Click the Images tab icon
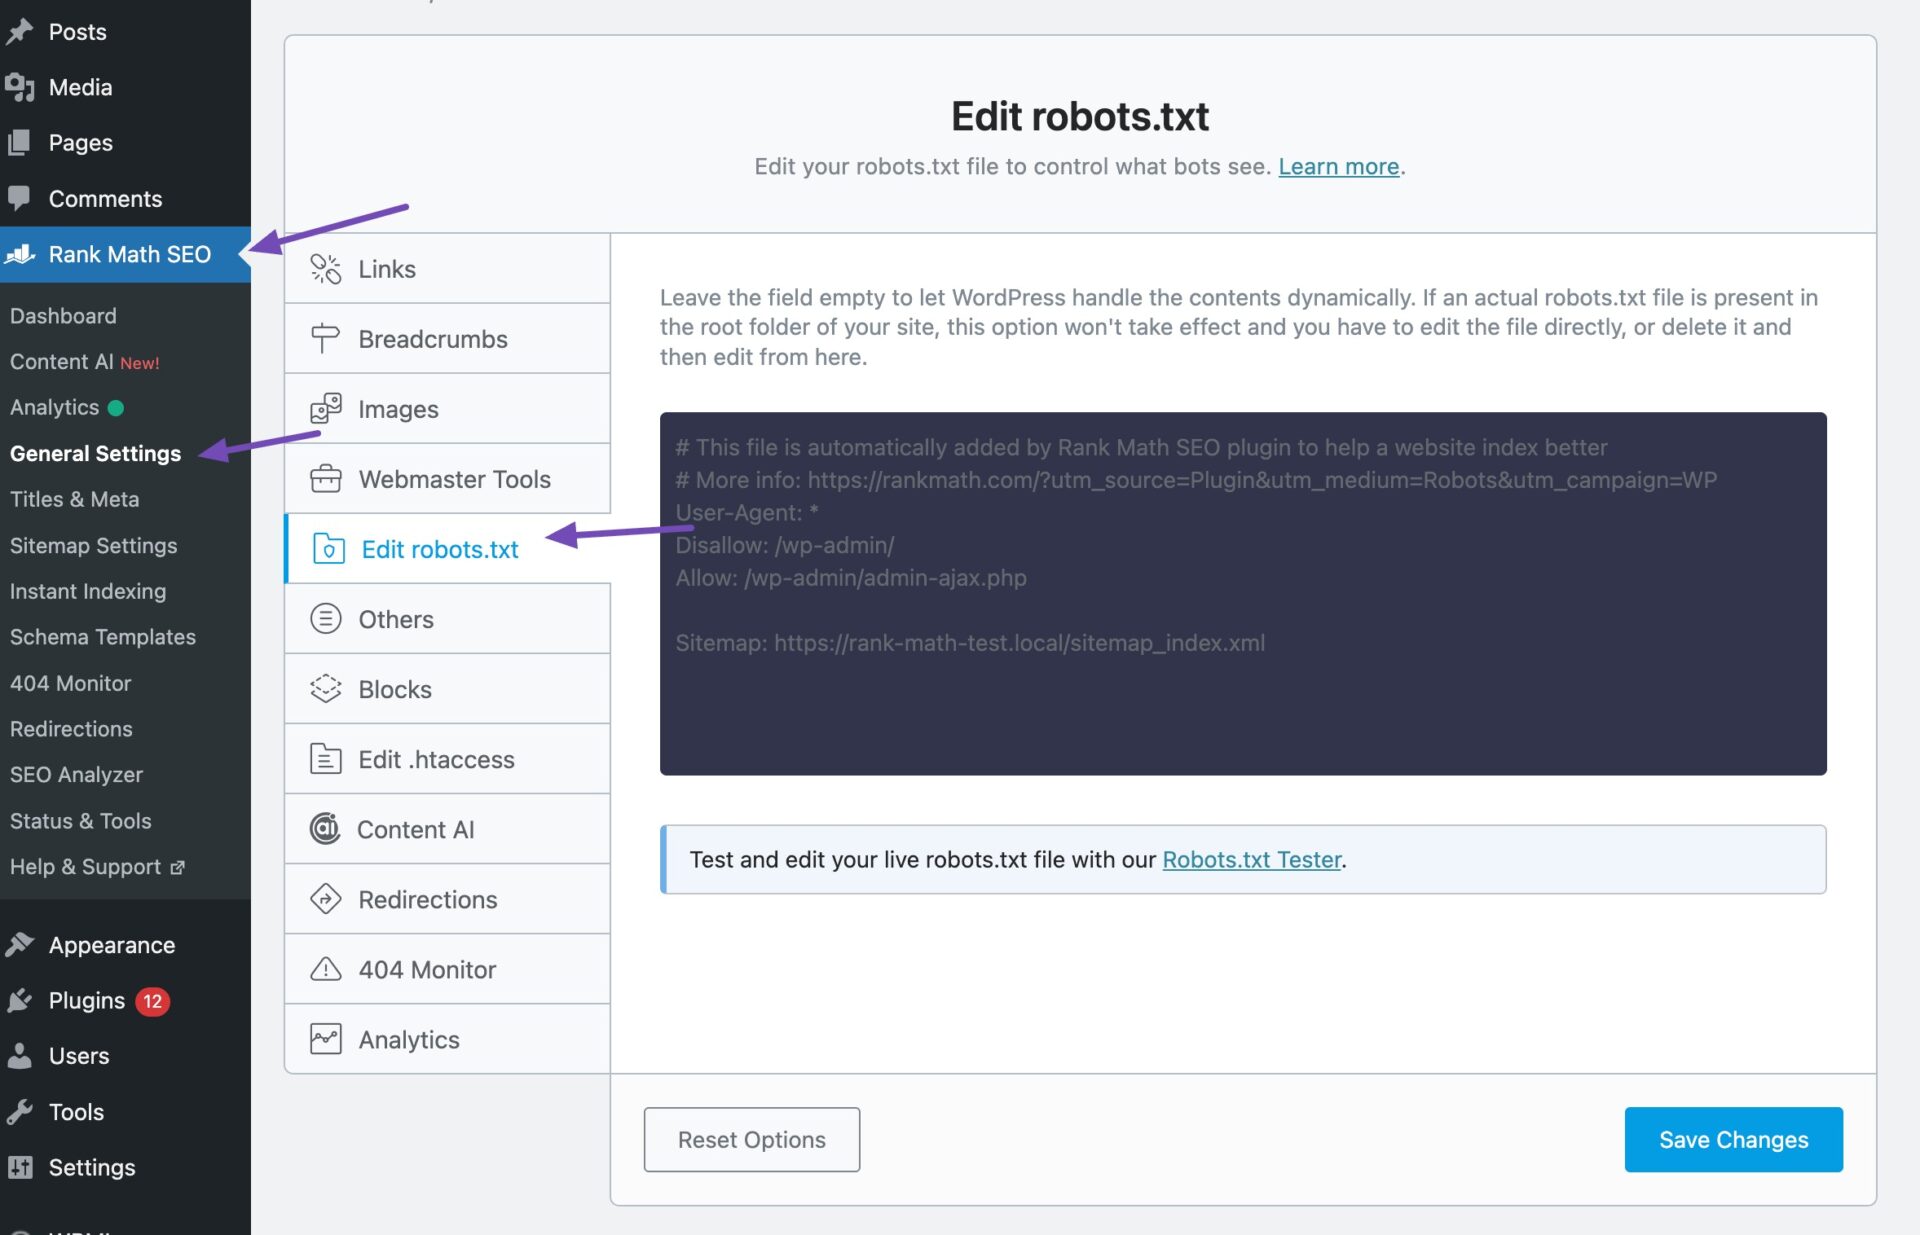Viewport: 1920px width, 1235px height. click(x=325, y=408)
